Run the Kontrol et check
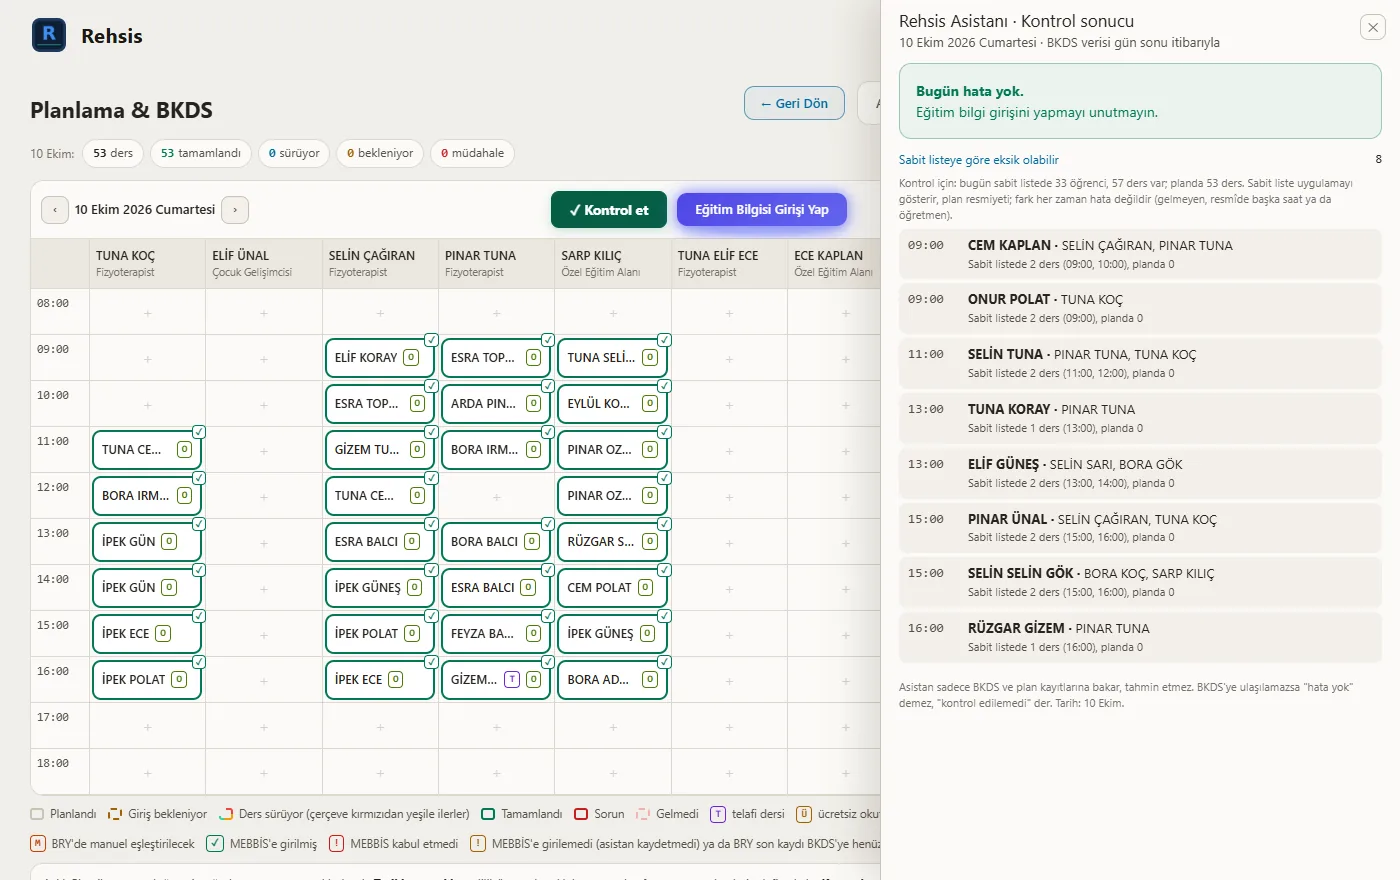Image resolution: width=1400 pixels, height=880 pixels. 609,210
